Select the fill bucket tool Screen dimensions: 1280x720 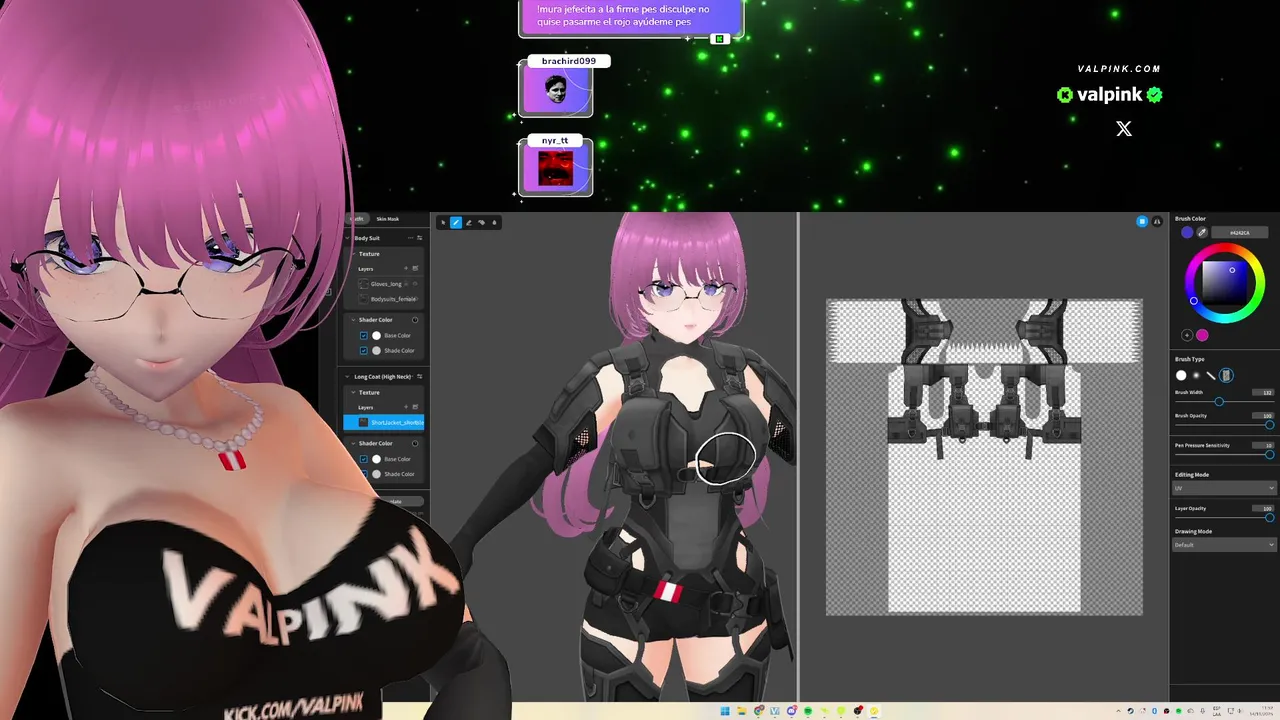(481, 222)
